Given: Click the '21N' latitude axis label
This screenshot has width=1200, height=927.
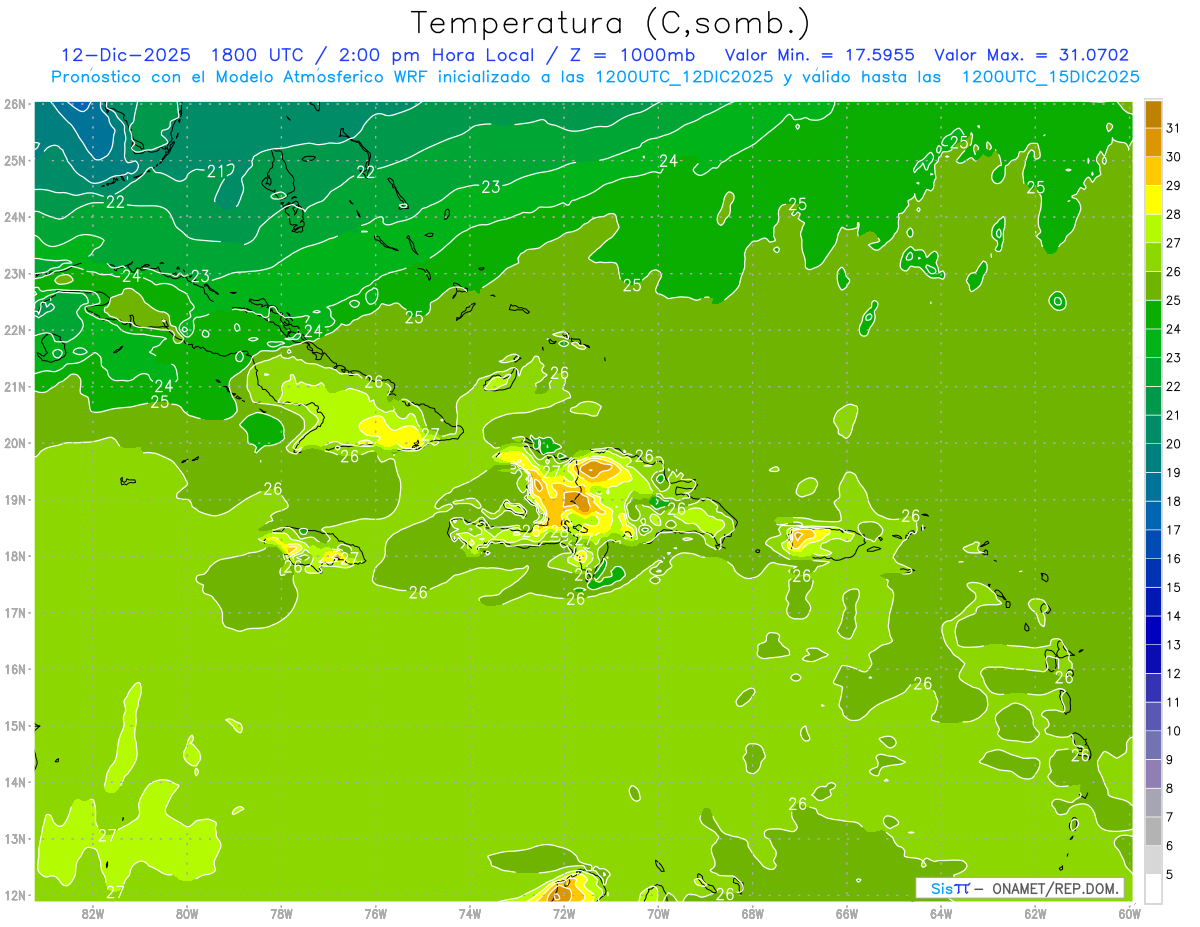Looking at the screenshot, I should (x=14, y=386).
